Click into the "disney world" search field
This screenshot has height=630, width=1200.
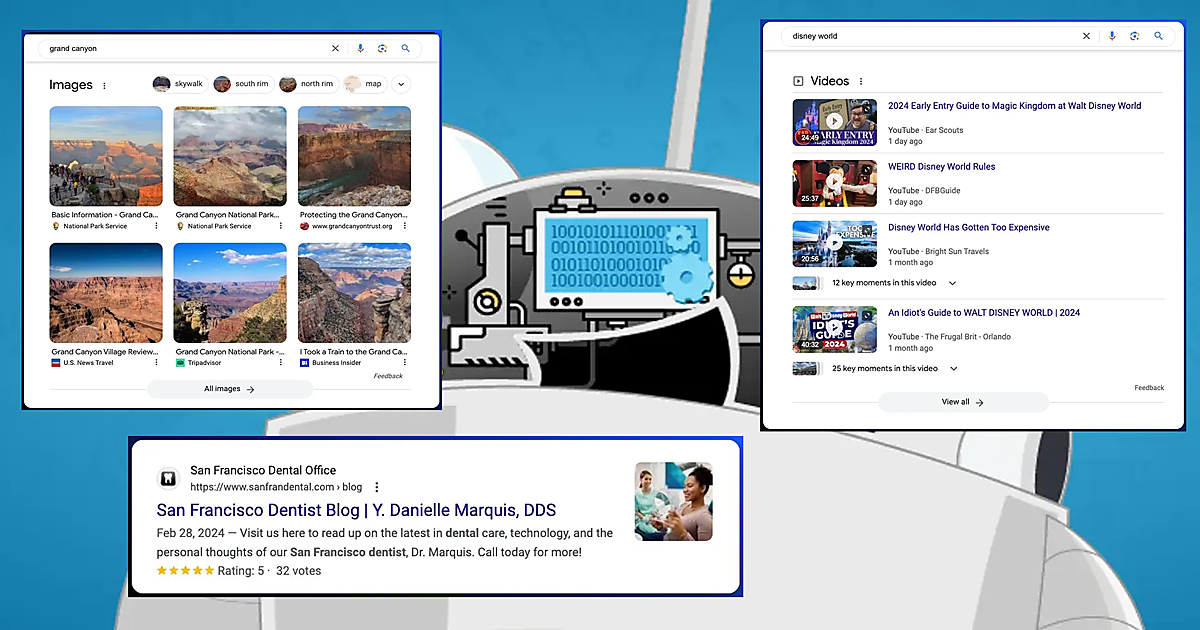pyautogui.click(x=930, y=36)
